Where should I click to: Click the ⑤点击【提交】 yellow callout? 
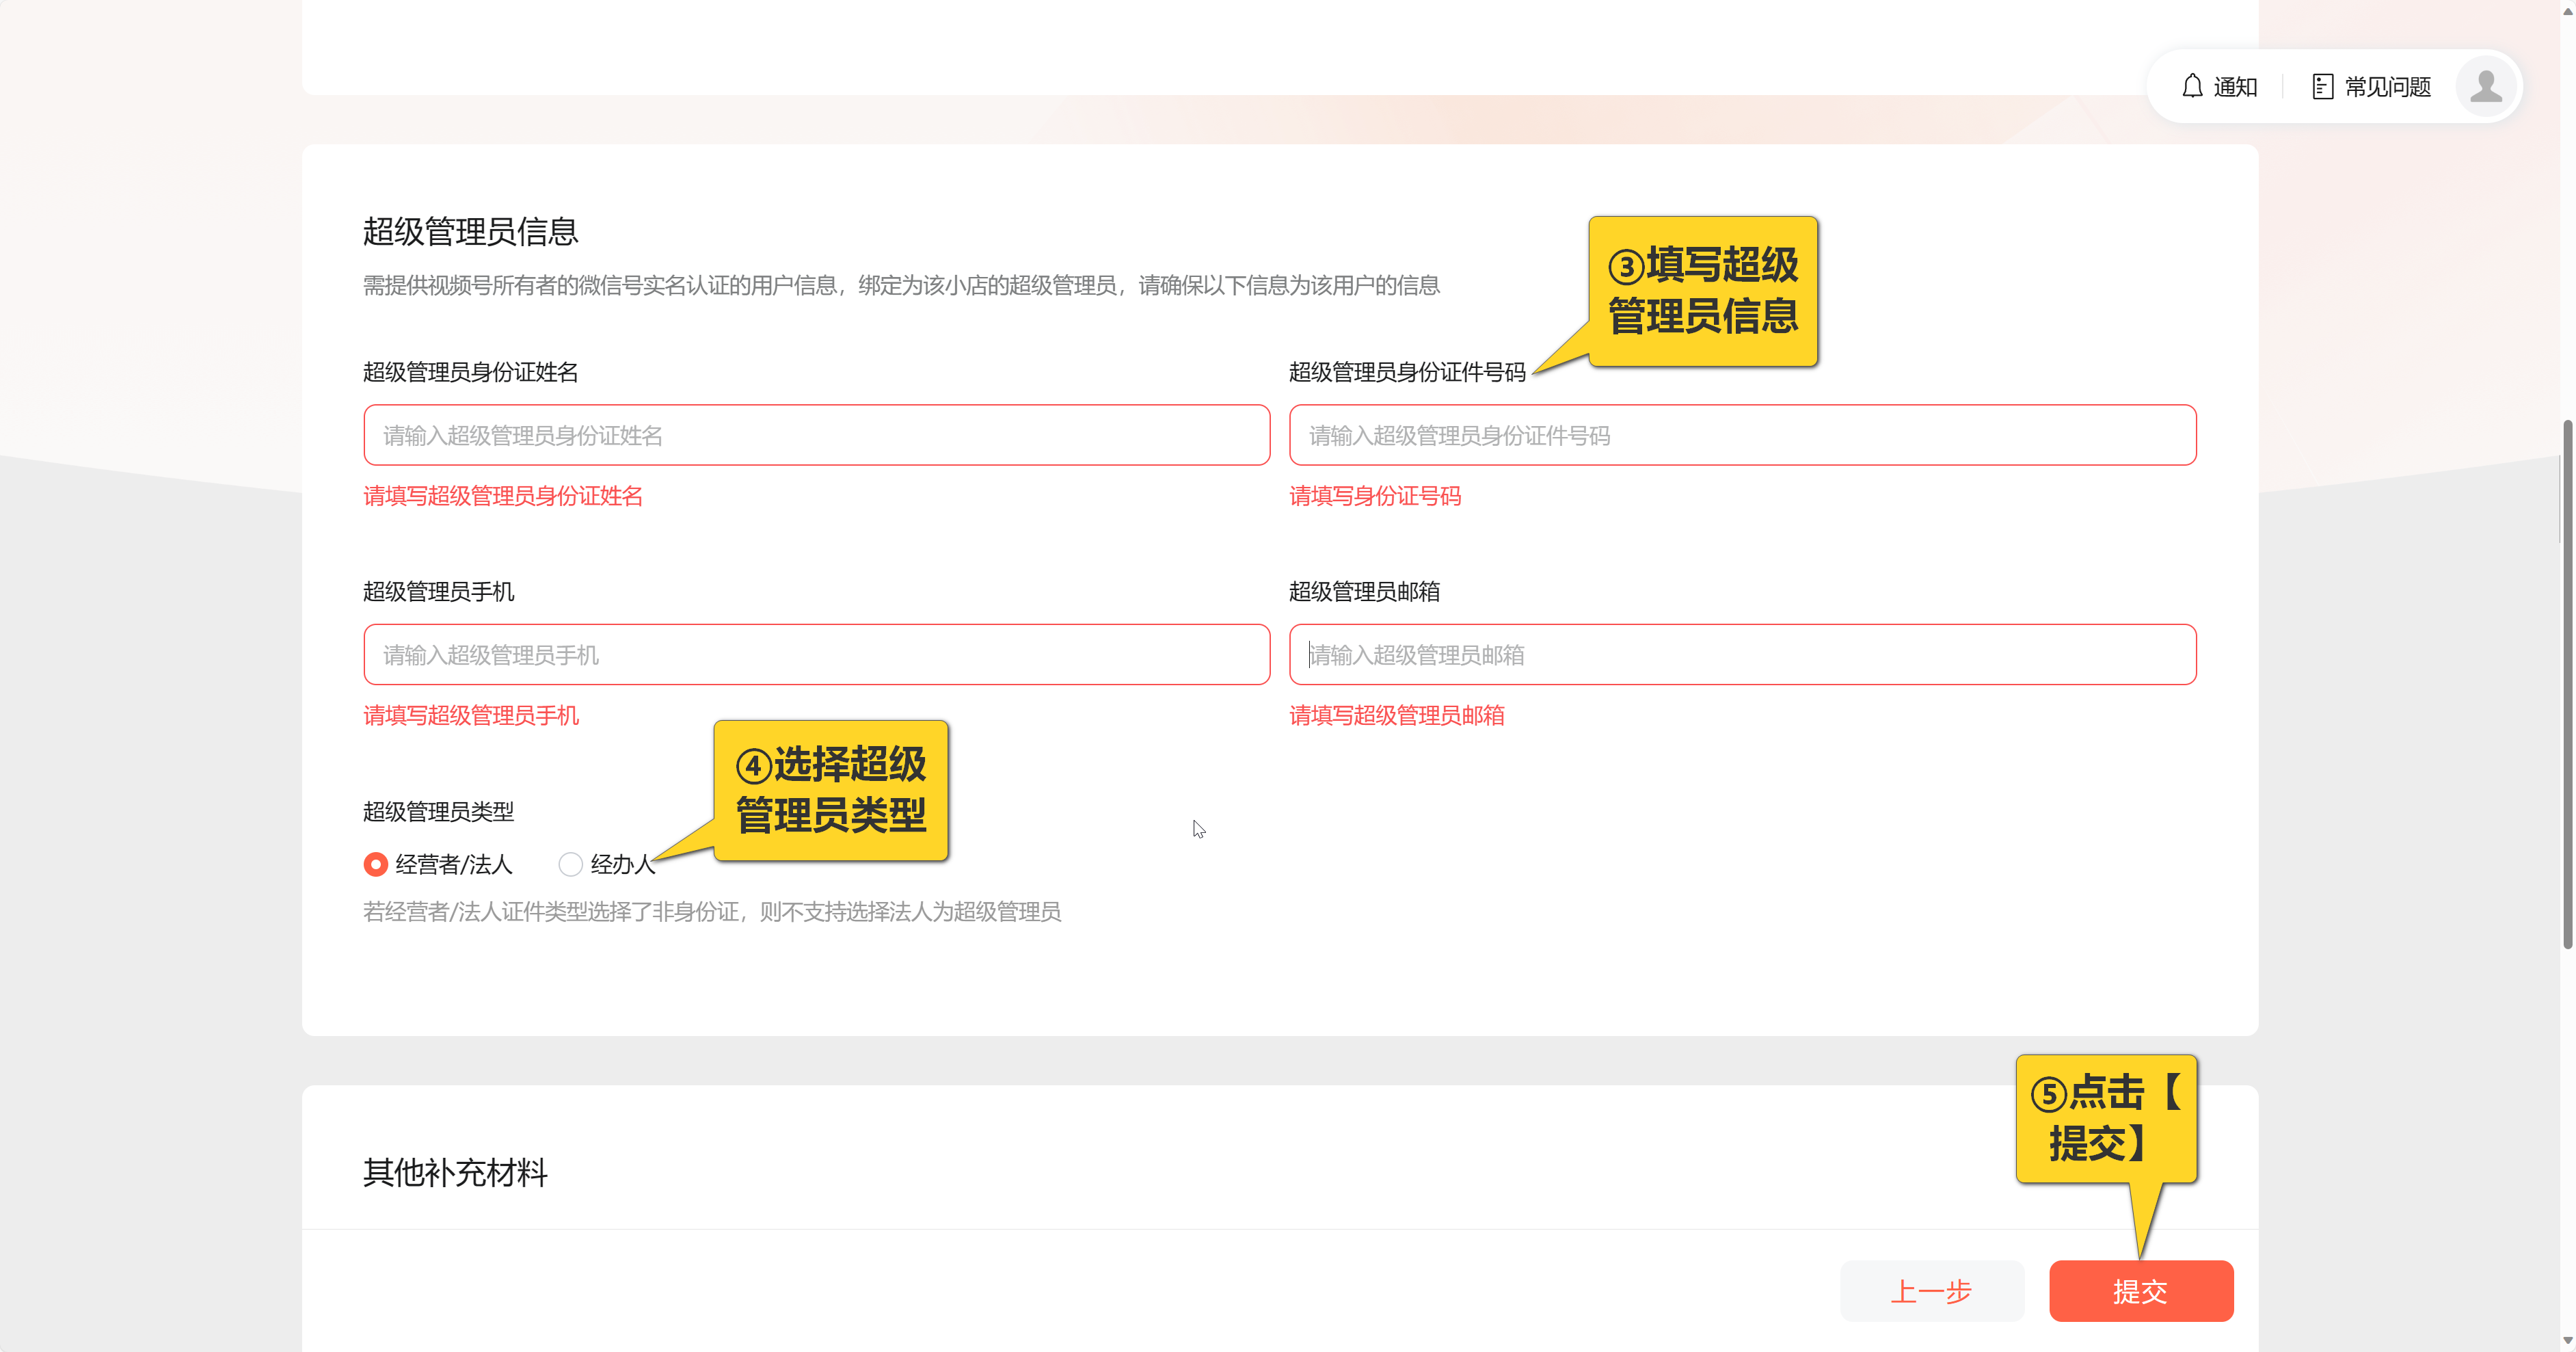tap(2106, 1118)
